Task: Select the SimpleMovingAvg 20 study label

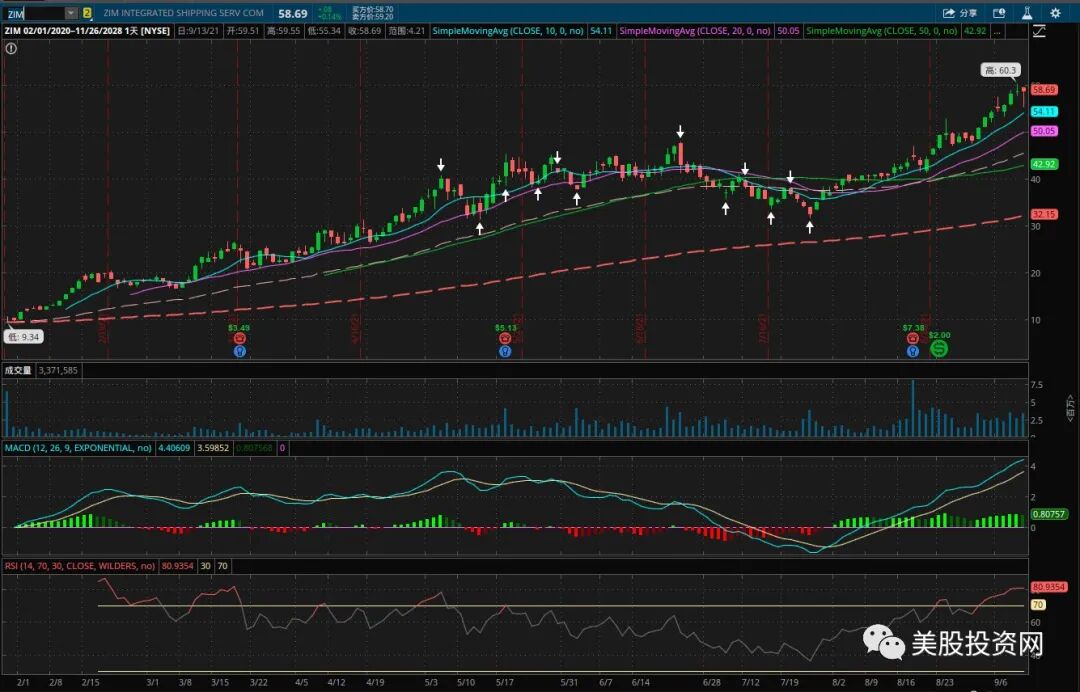Action: point(694,31)
